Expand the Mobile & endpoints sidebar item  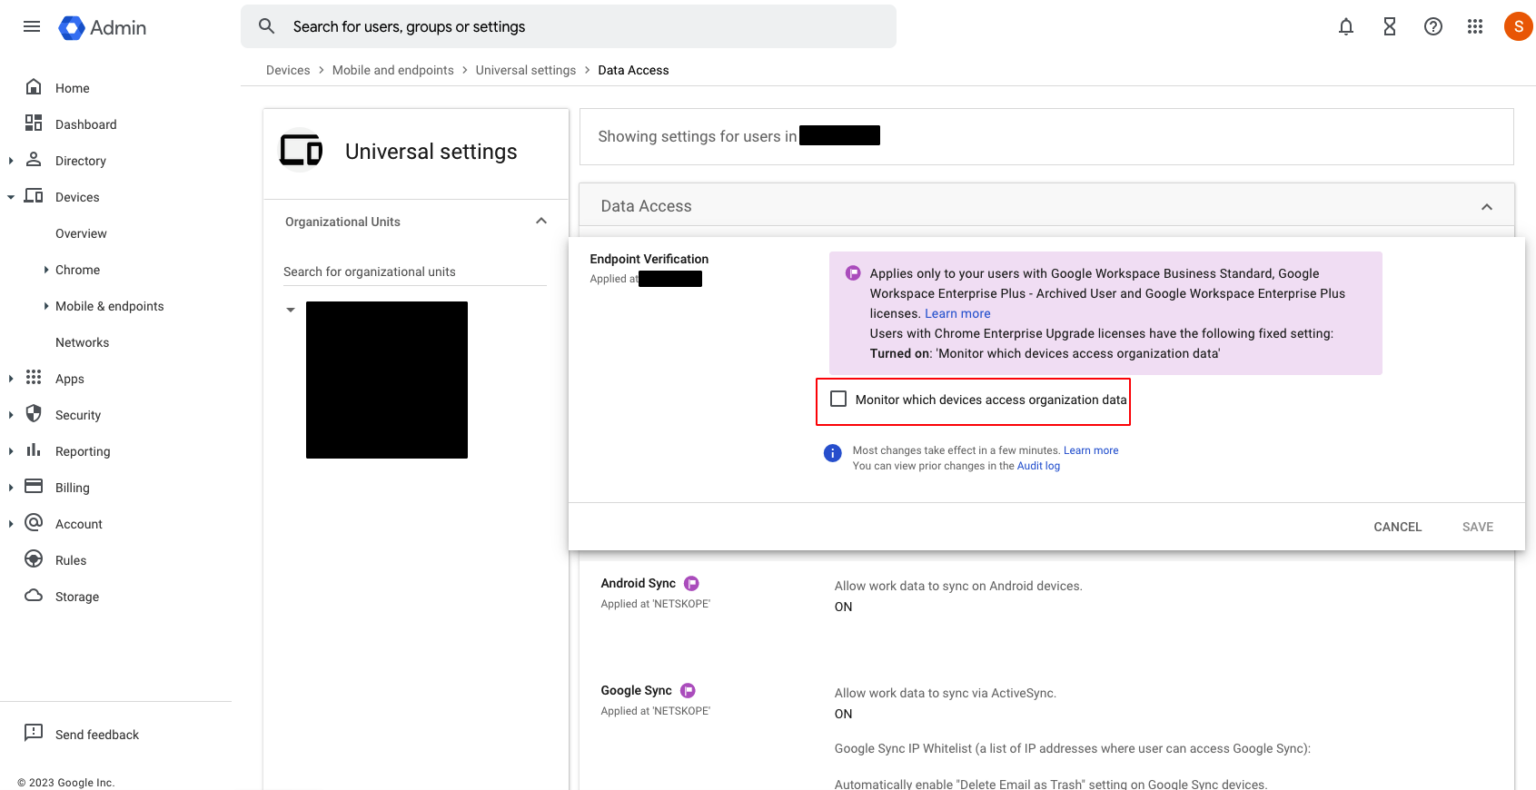(x=46, y=306)
